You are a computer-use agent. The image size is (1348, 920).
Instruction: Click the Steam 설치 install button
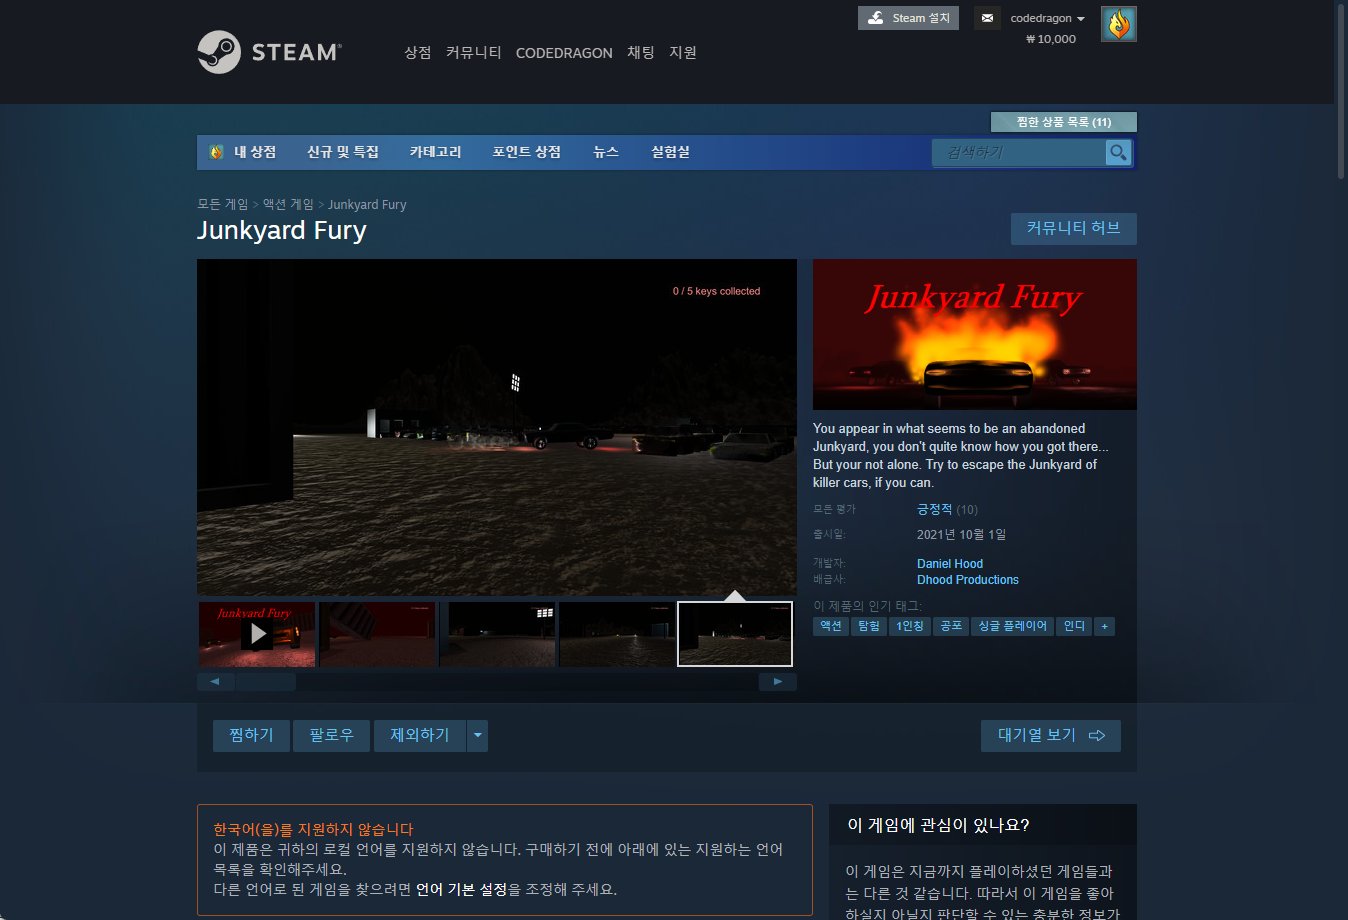tap(908, 18)
